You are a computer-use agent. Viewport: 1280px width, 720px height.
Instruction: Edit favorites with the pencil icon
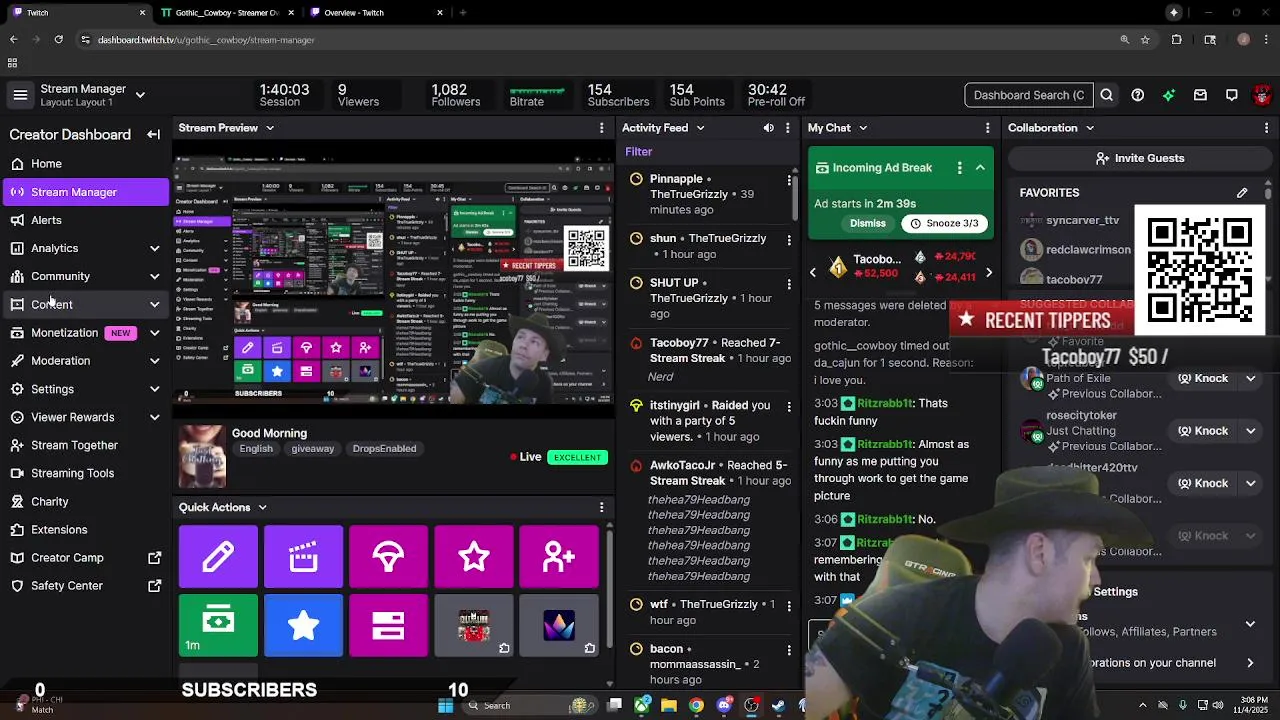coord(1242,192)
